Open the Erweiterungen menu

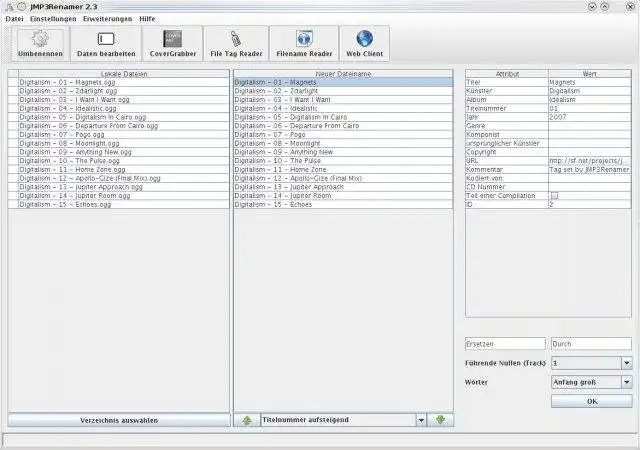107,19
